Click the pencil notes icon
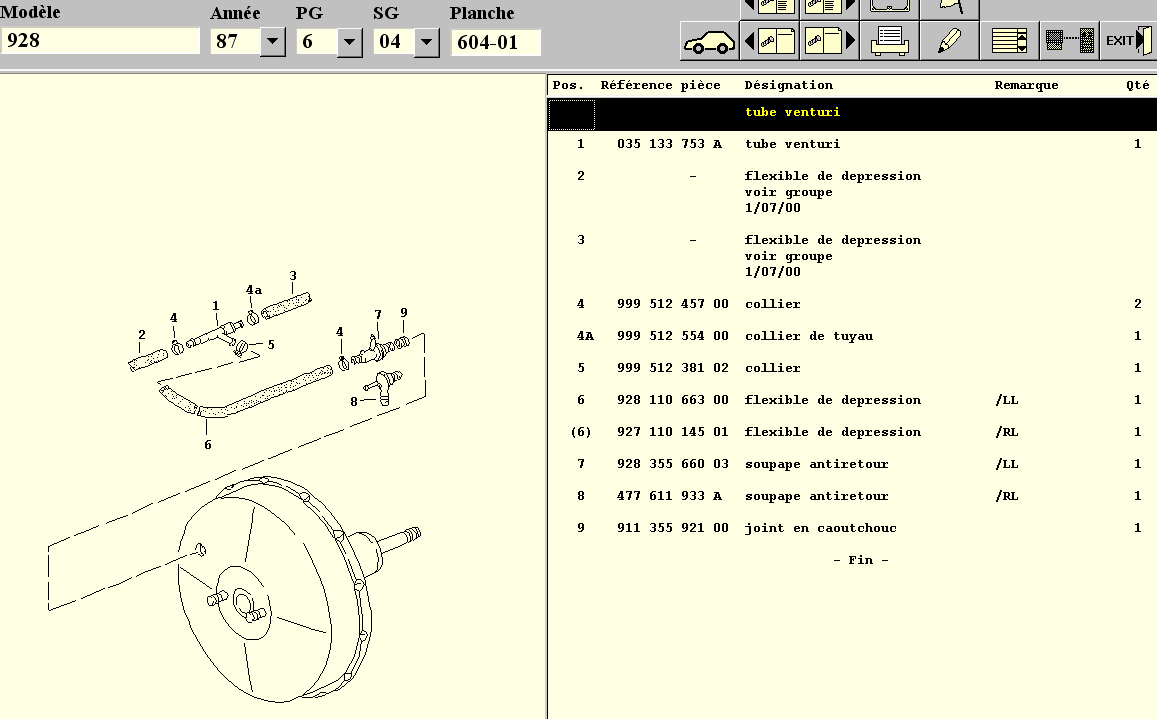 tap(950, 41)
